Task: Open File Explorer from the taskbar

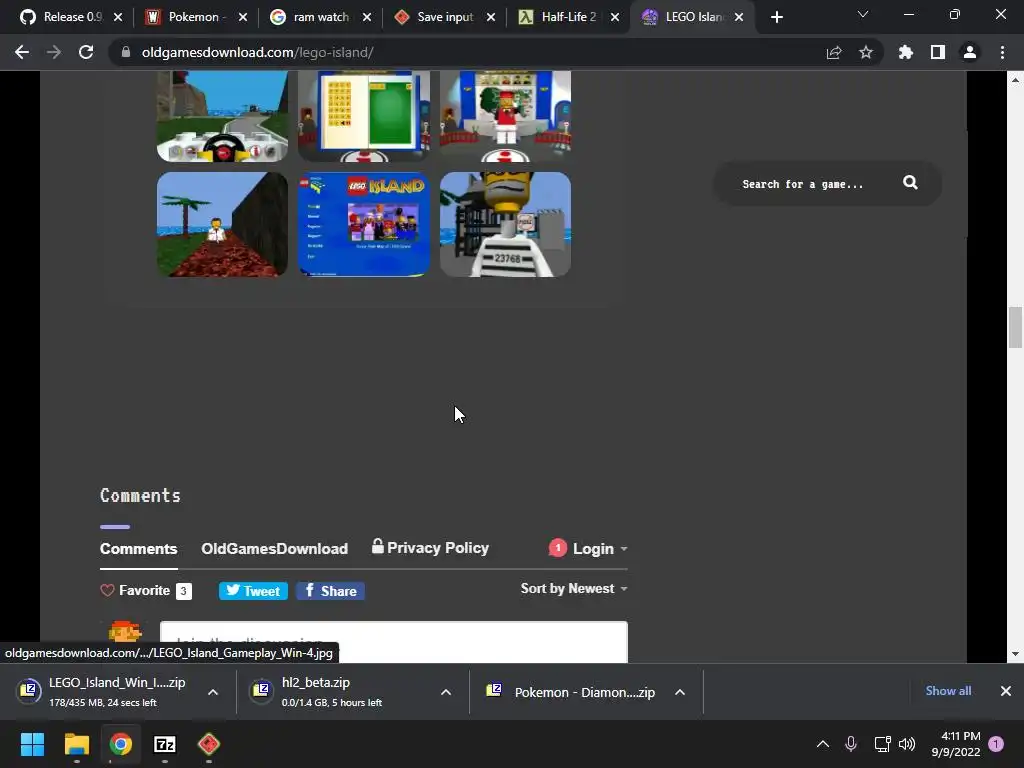Action: point(76,744)
